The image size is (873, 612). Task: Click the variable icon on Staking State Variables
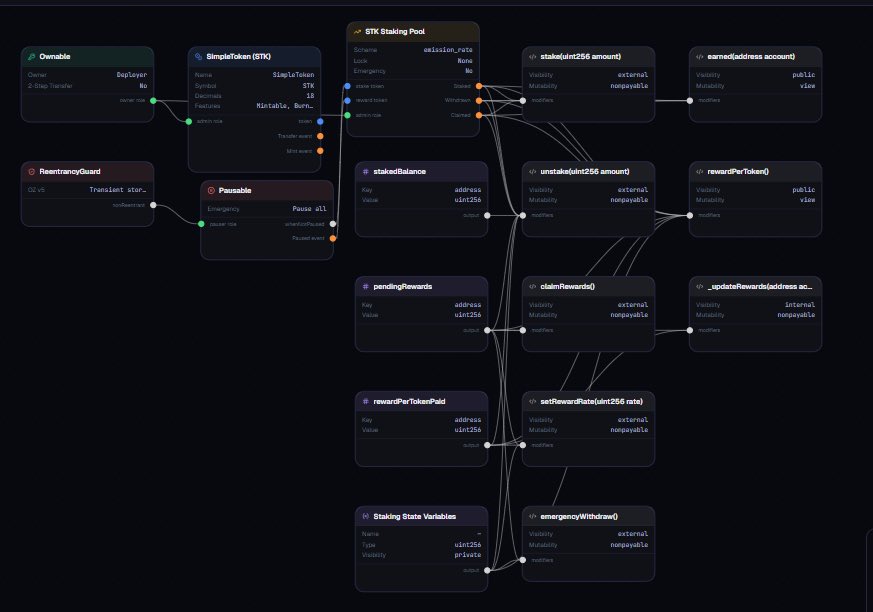point(366,516)
